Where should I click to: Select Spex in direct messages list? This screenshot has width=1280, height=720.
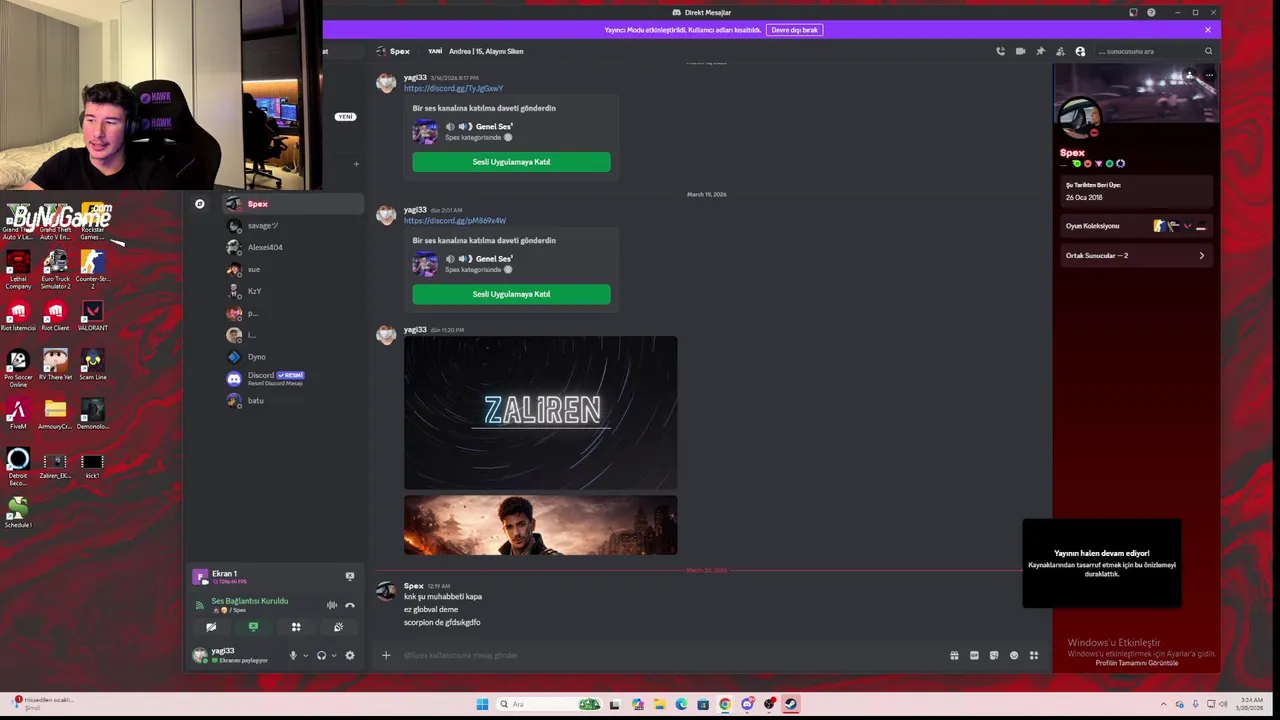tap(292, 204)
